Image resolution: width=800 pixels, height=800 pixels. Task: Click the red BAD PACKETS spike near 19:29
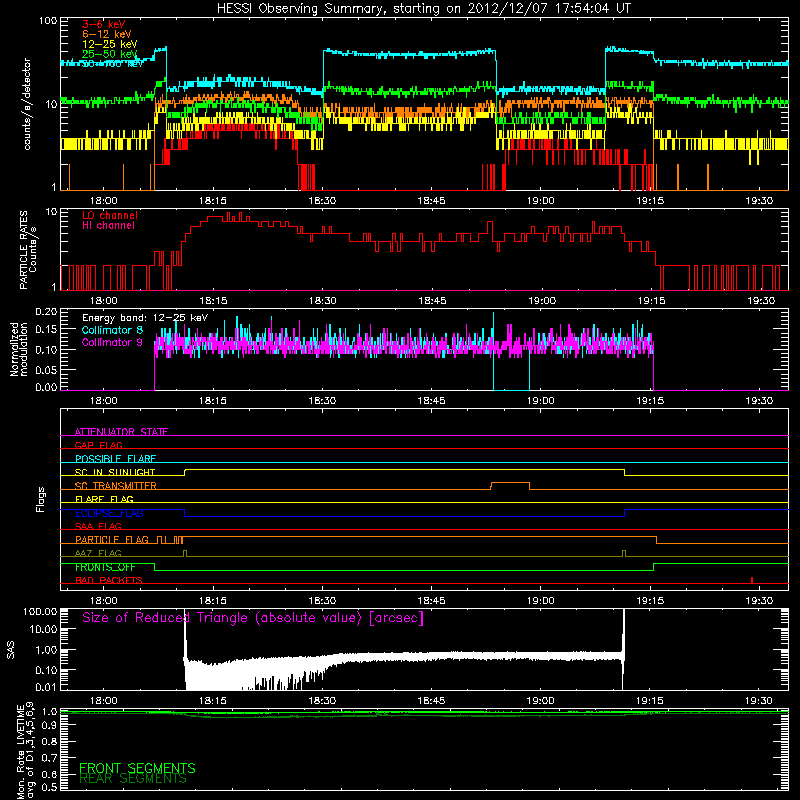752,580
